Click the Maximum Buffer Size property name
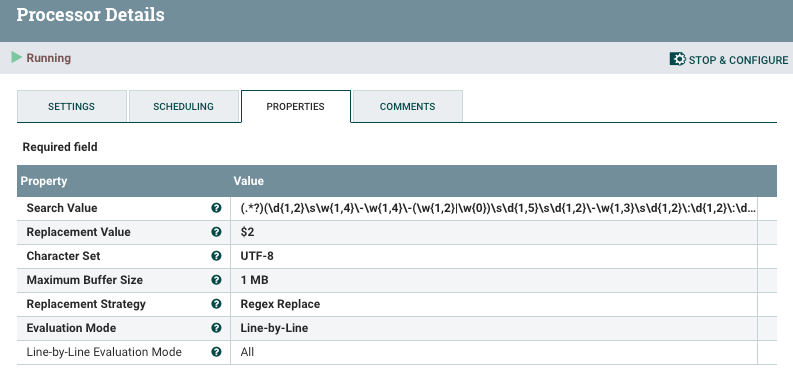Viewport: 793px width, 371px height. (x=84, y=280)
